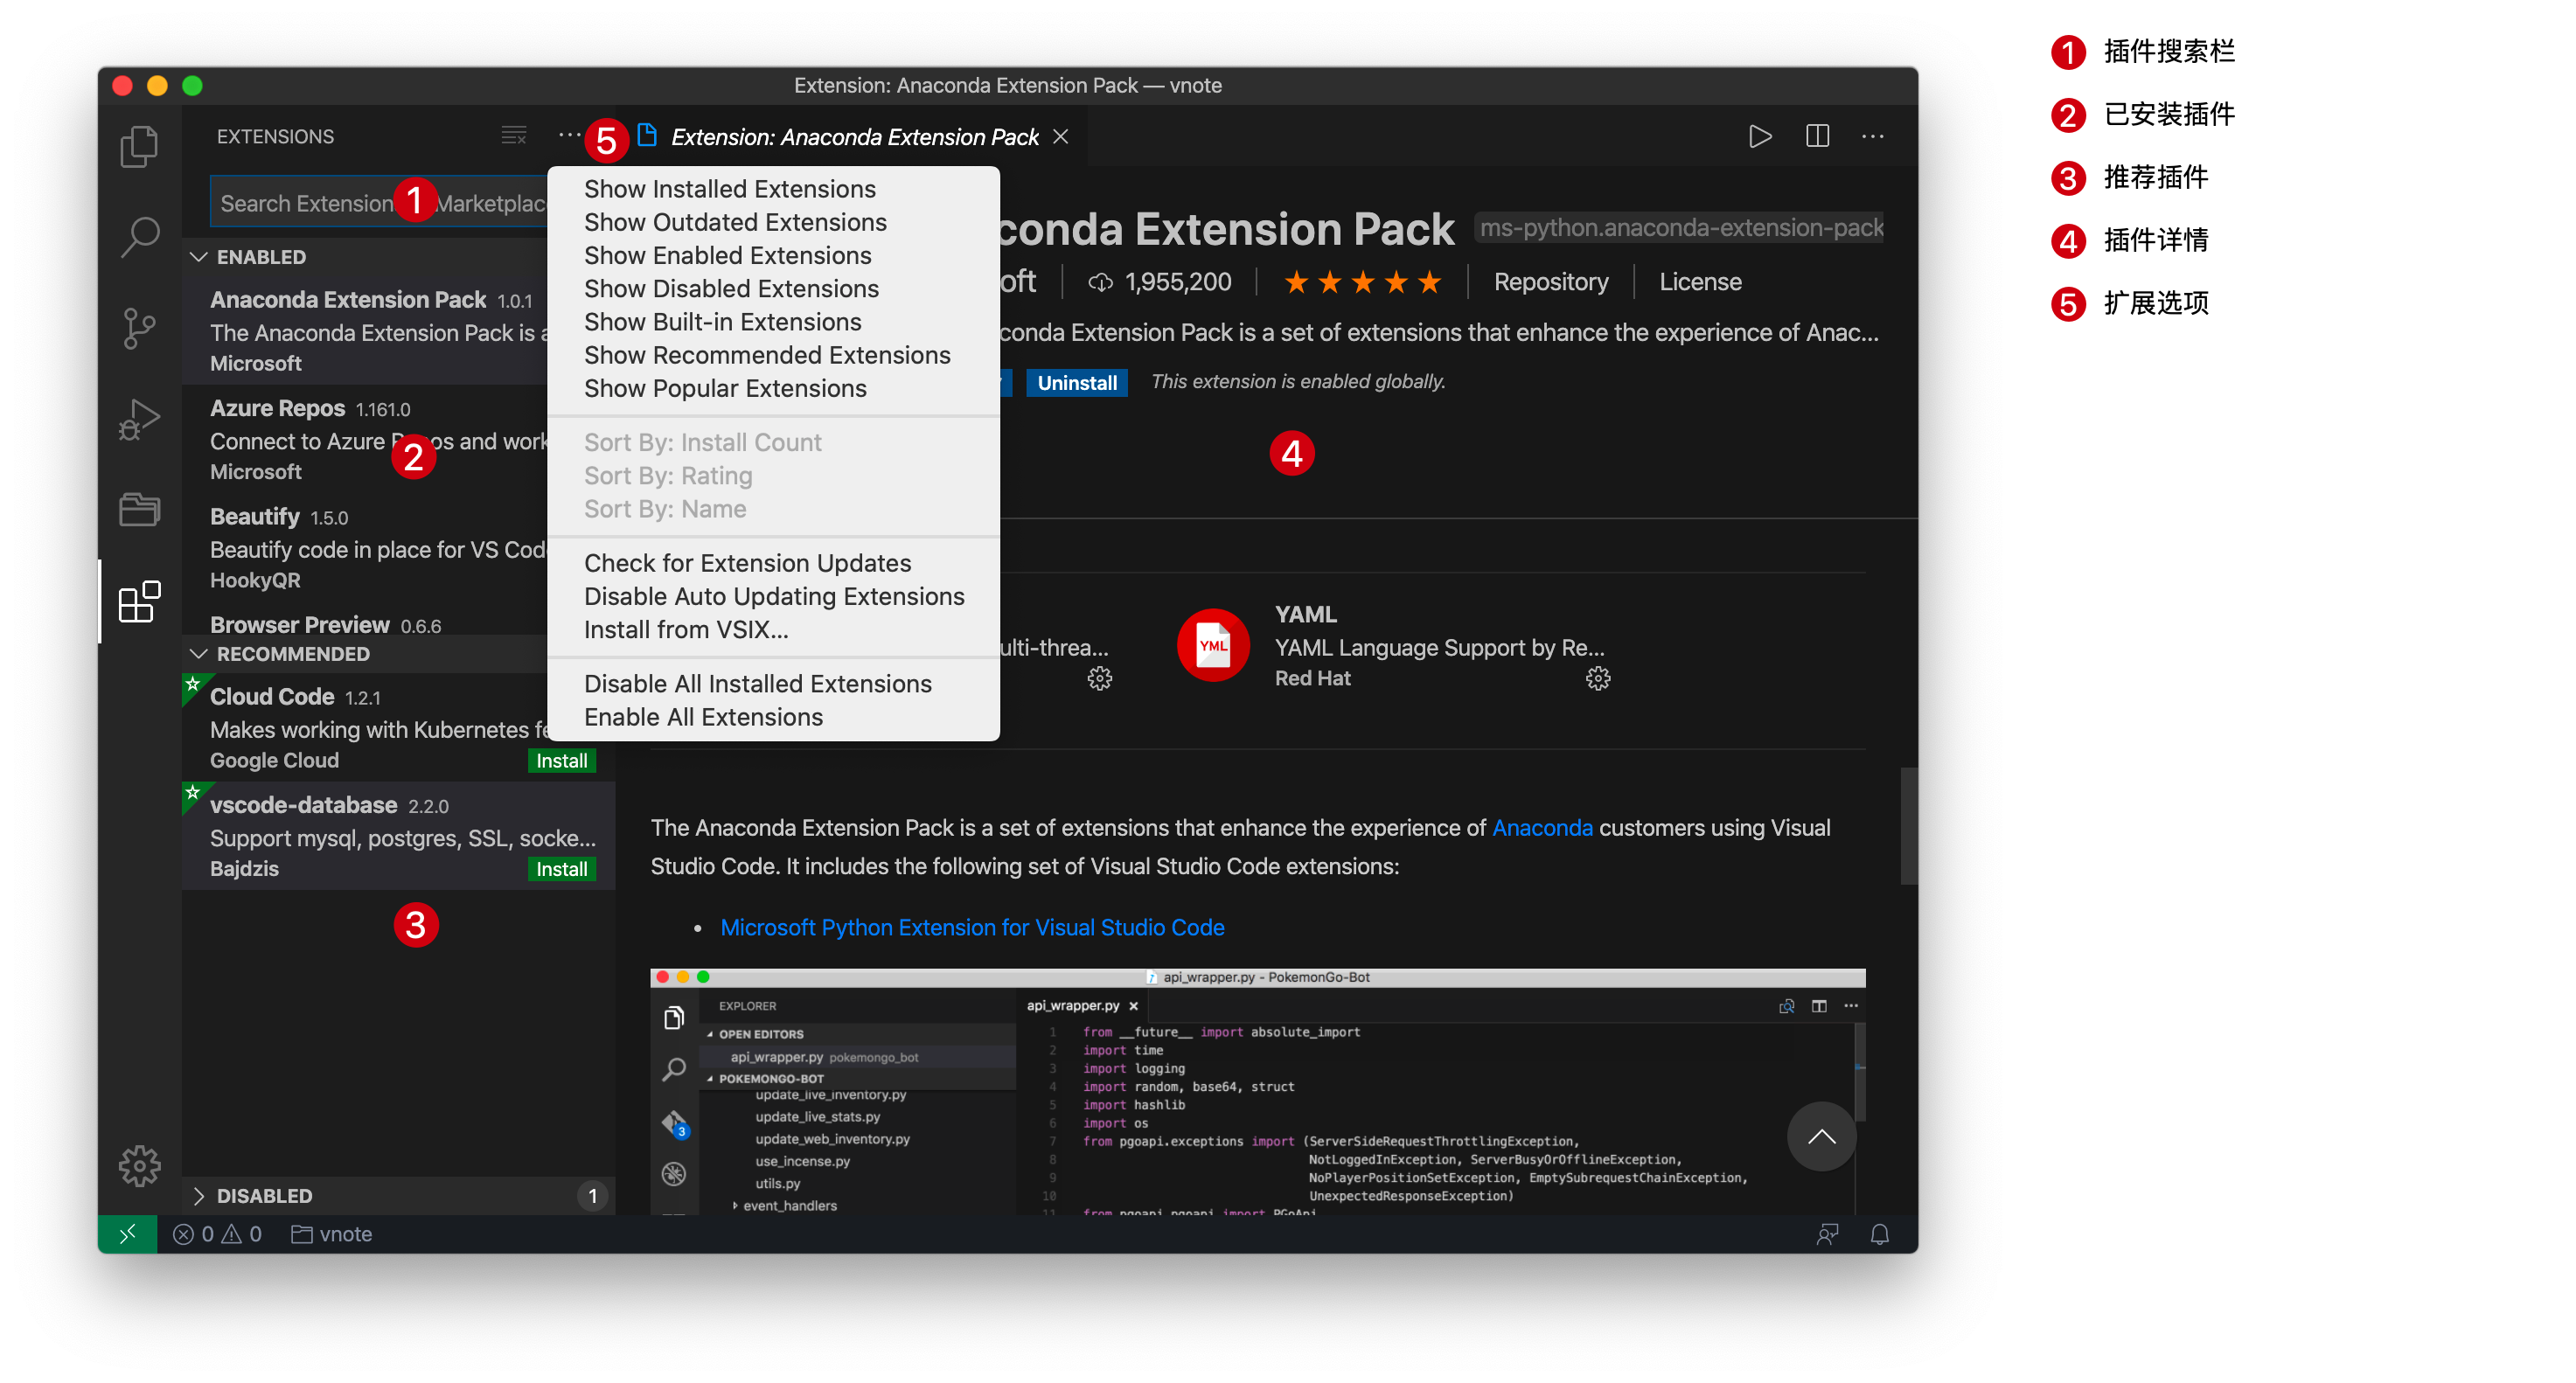Click the Manage gear icon in activity bar
2576x1383 pixels.
click(x=139, y=1165)
